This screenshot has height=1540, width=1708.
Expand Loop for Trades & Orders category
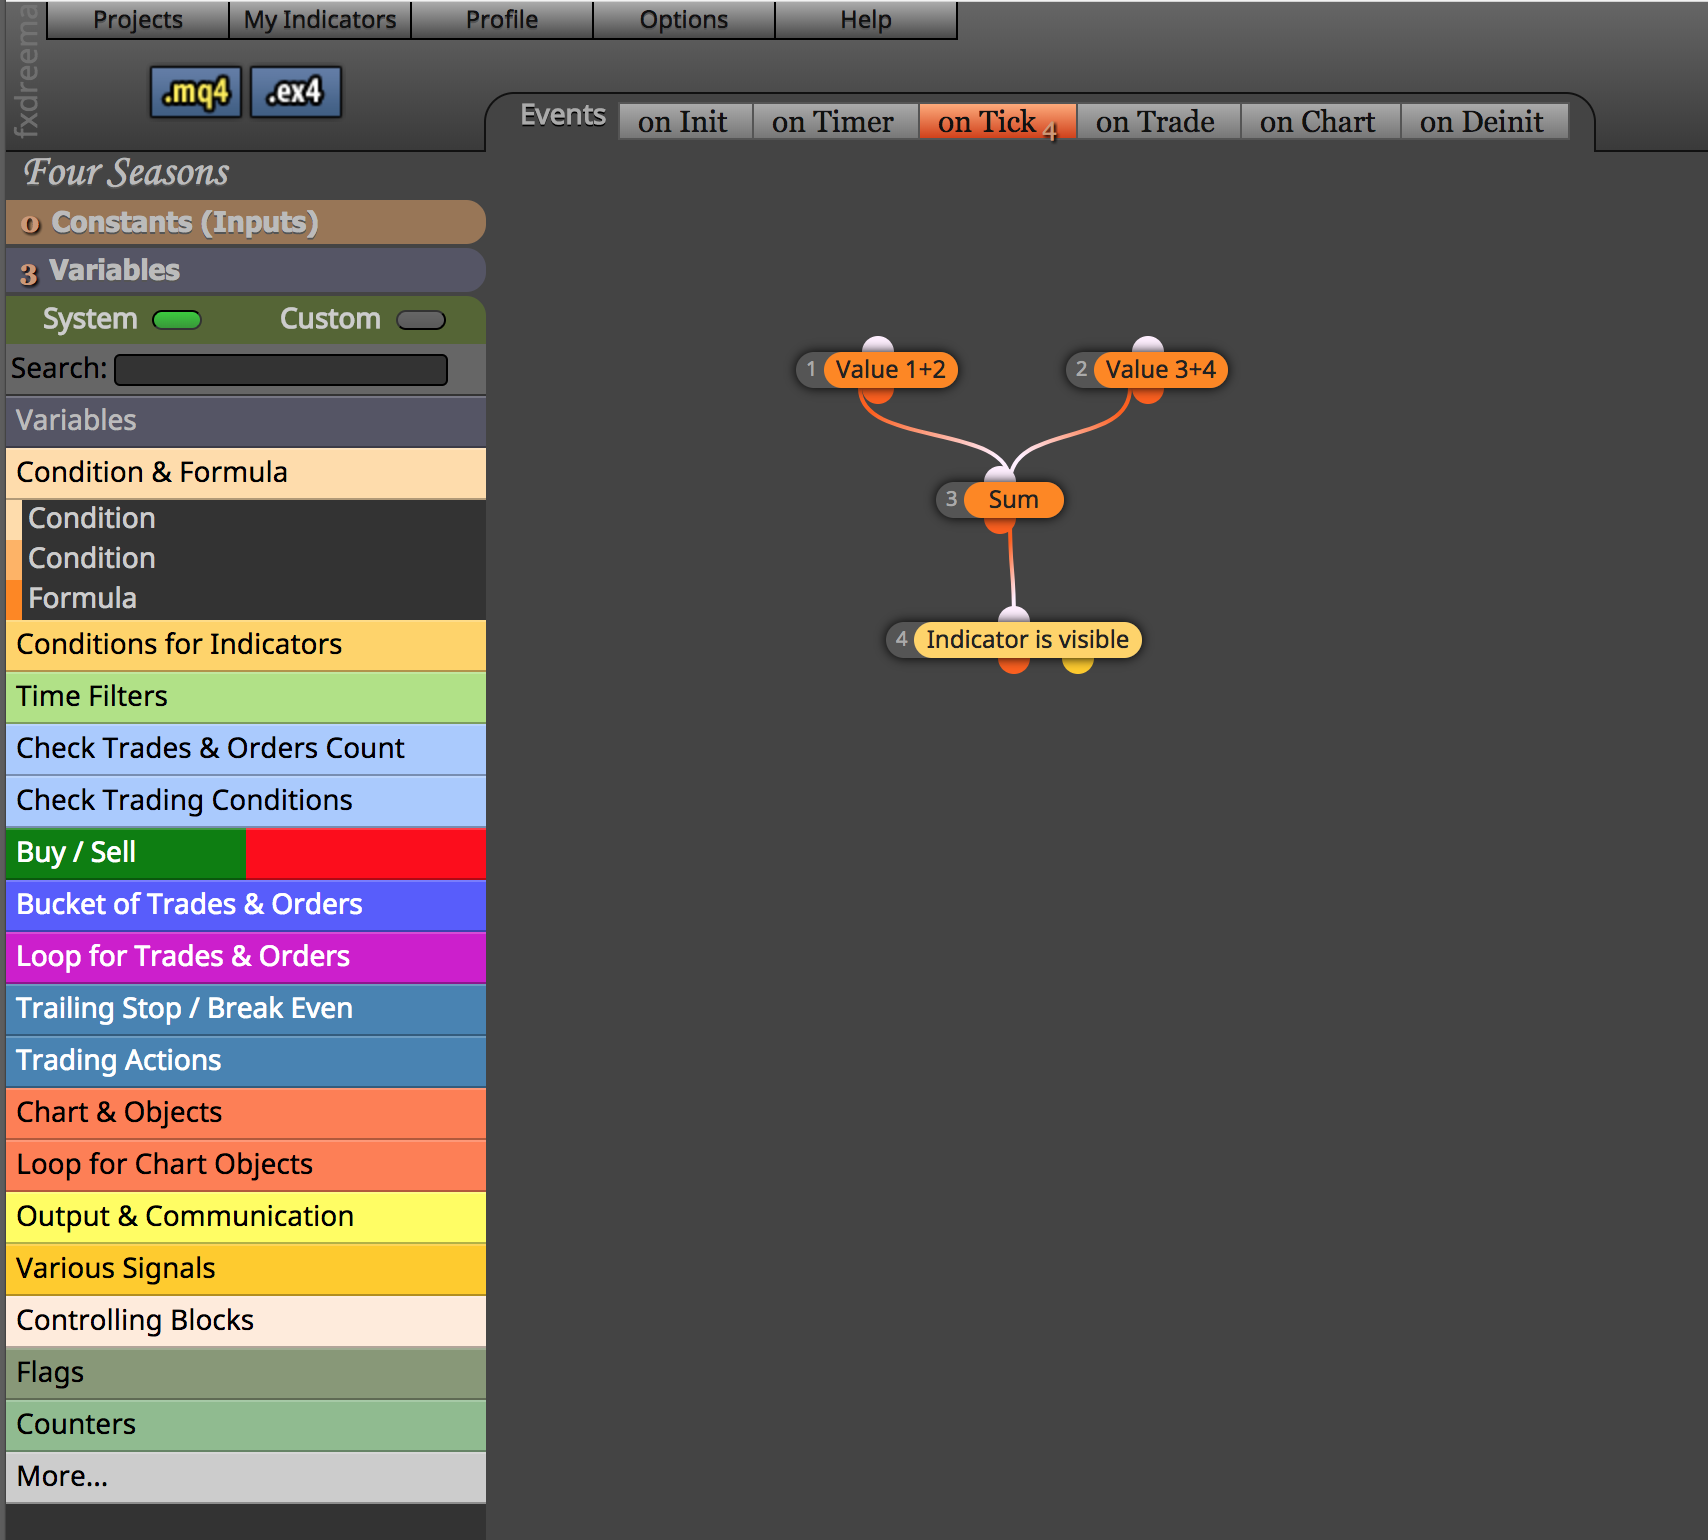pyautogui.click(x=246, y=957)
